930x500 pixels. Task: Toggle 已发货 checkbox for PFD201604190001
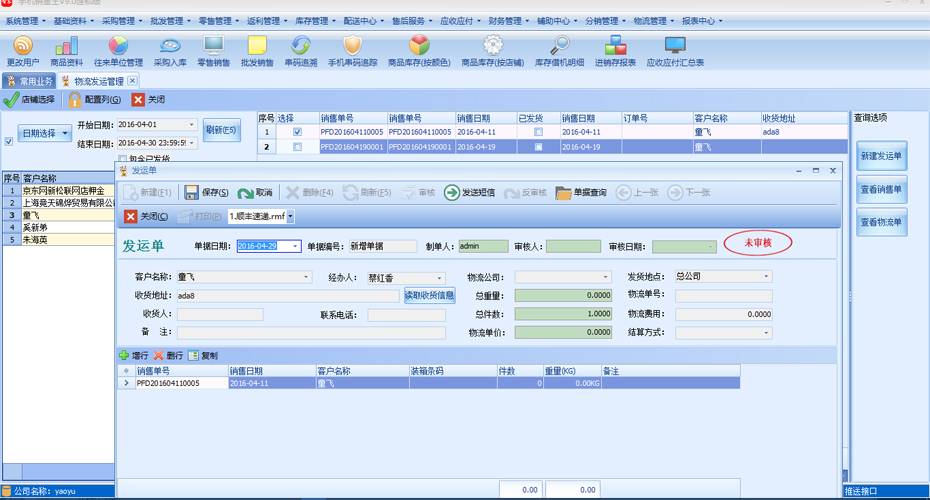click(x=538, y=147)
